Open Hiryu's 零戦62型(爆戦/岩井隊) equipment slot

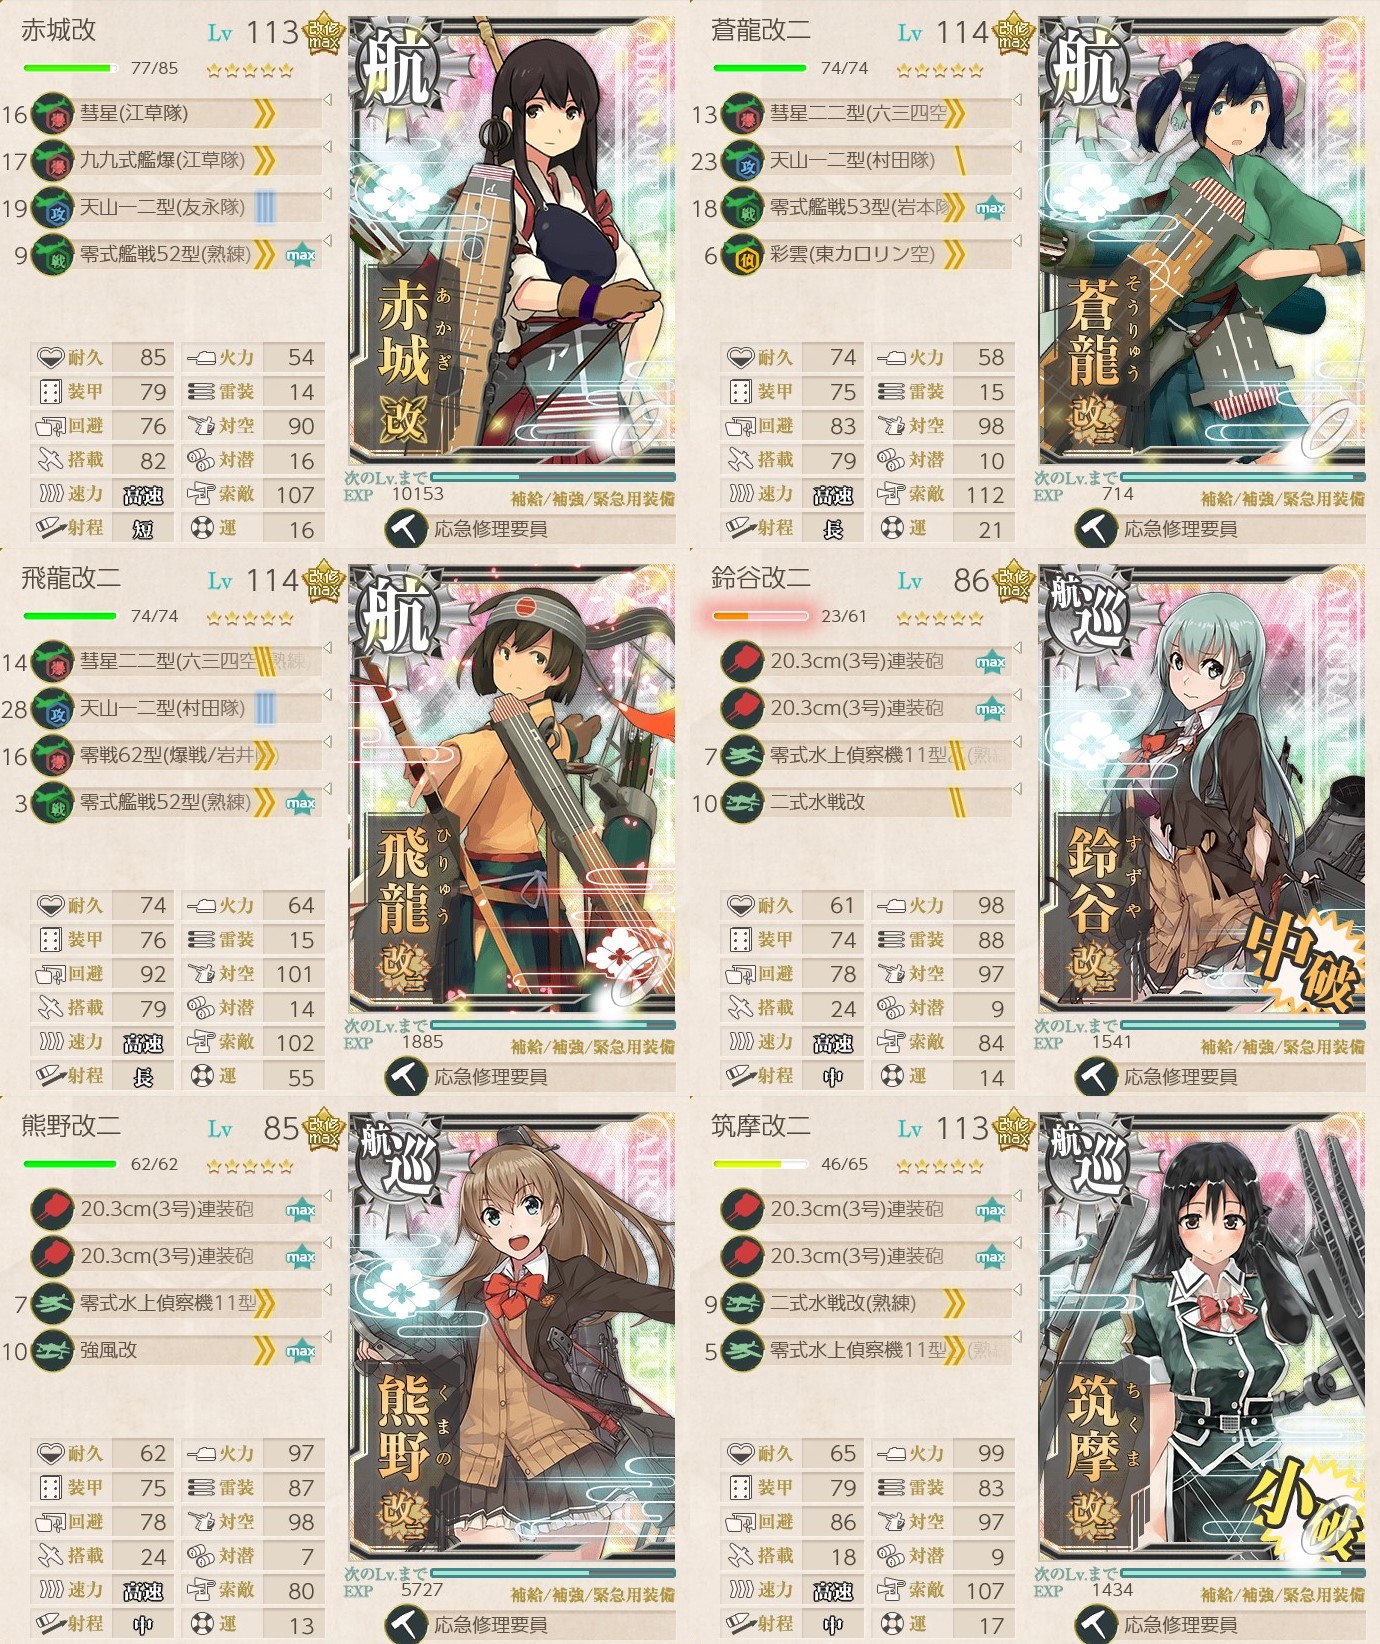(x=176, y=756)
